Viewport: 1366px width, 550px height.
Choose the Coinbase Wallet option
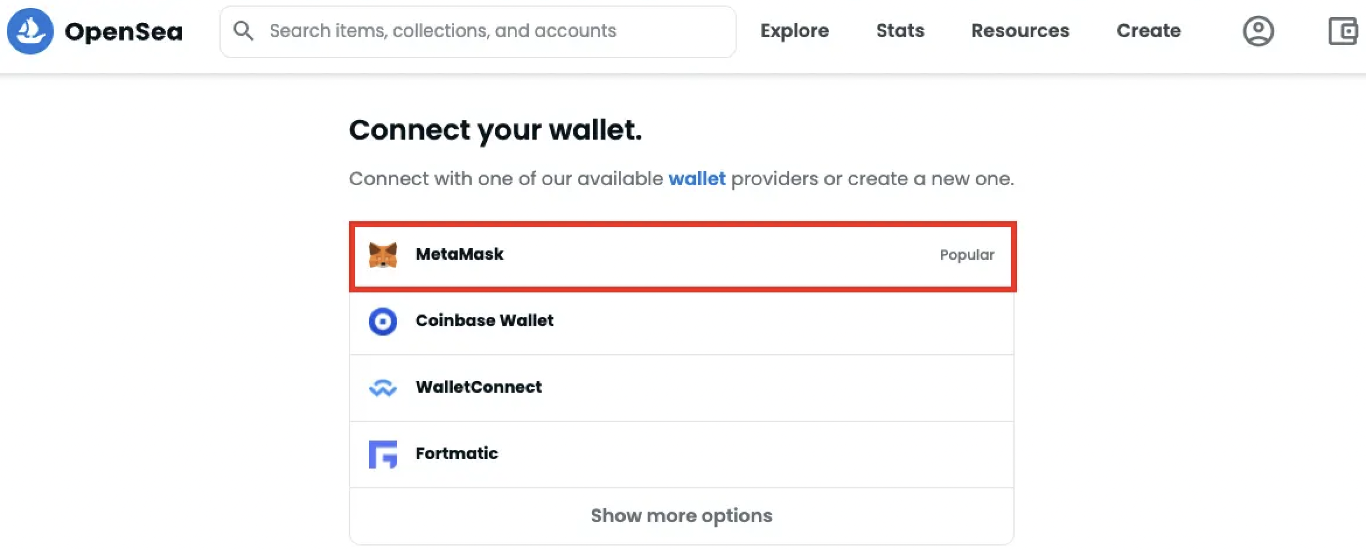click(x=682, y=321)
